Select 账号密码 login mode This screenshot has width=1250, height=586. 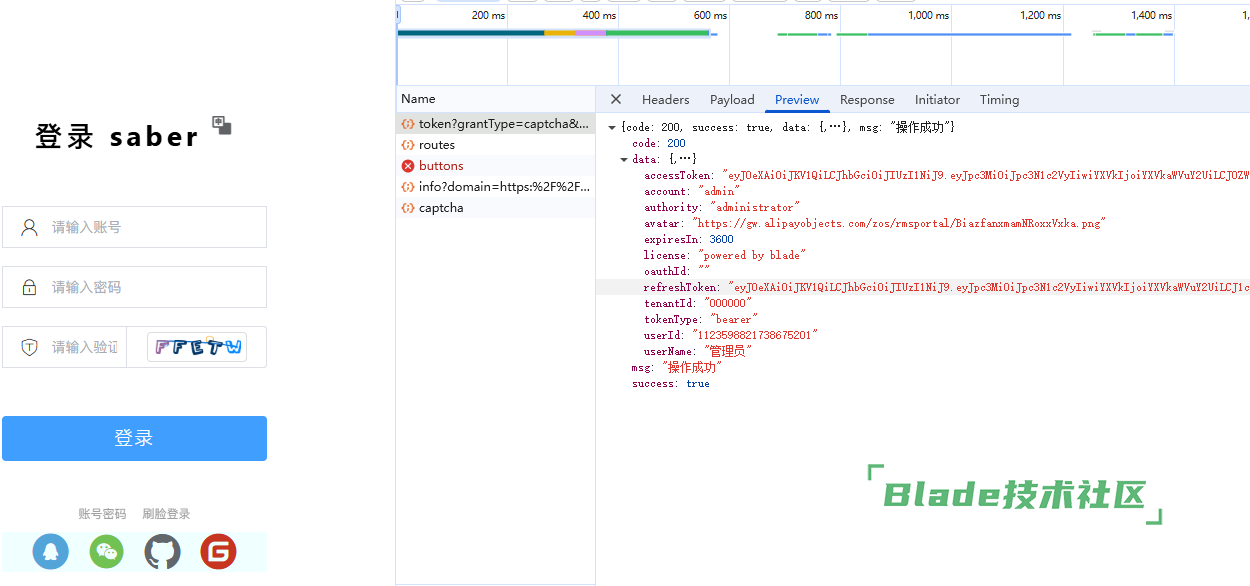pyautogui.click(x=102, y=514)
